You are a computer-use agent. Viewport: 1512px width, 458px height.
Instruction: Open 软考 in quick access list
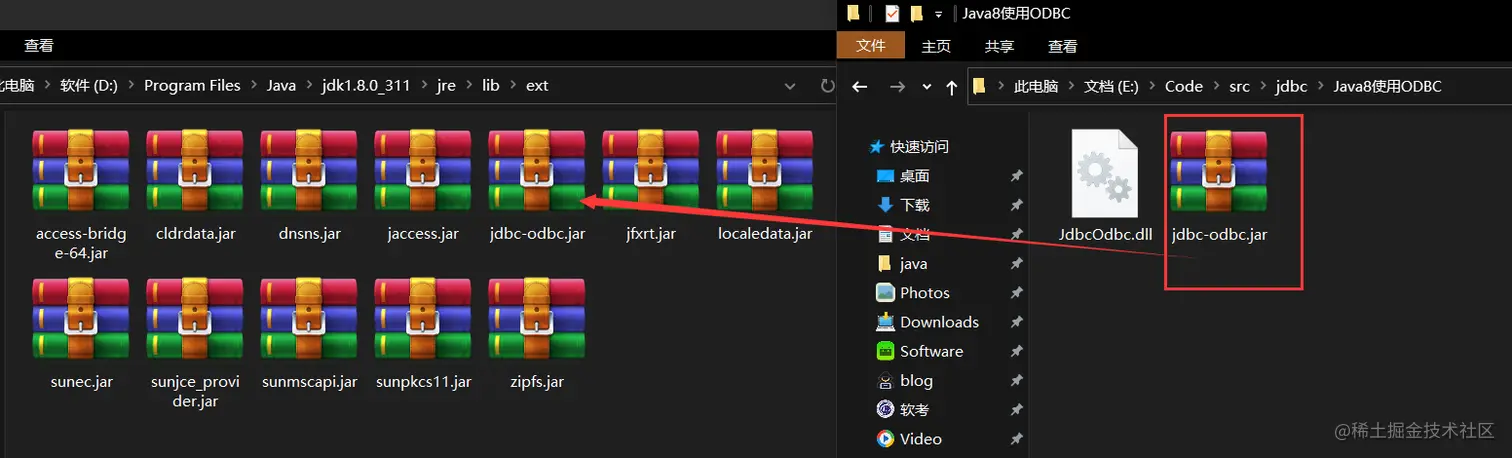(915, 410)
